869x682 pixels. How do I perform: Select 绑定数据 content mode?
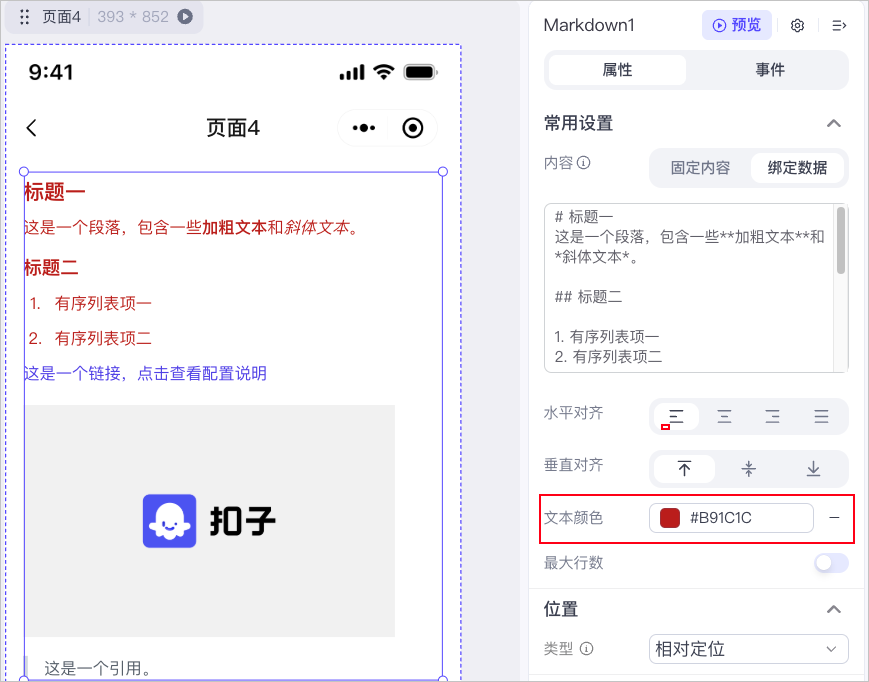click(797, 168)
